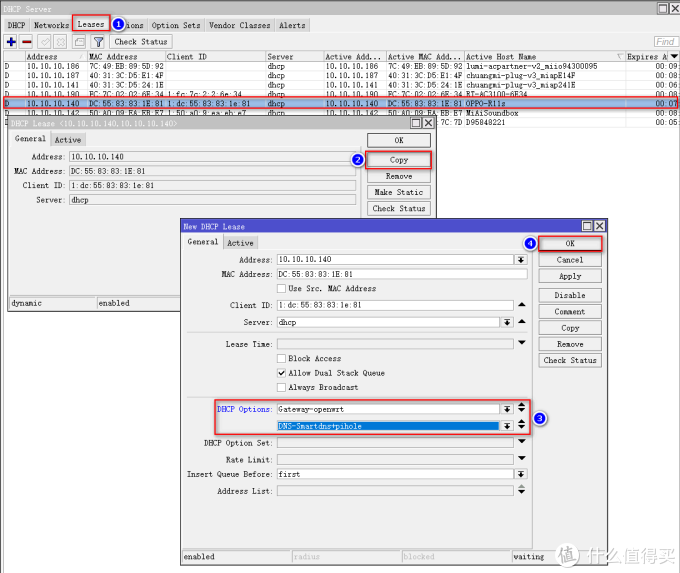Edit MAC Address field in New DHCP Lease

coord(402,274)
